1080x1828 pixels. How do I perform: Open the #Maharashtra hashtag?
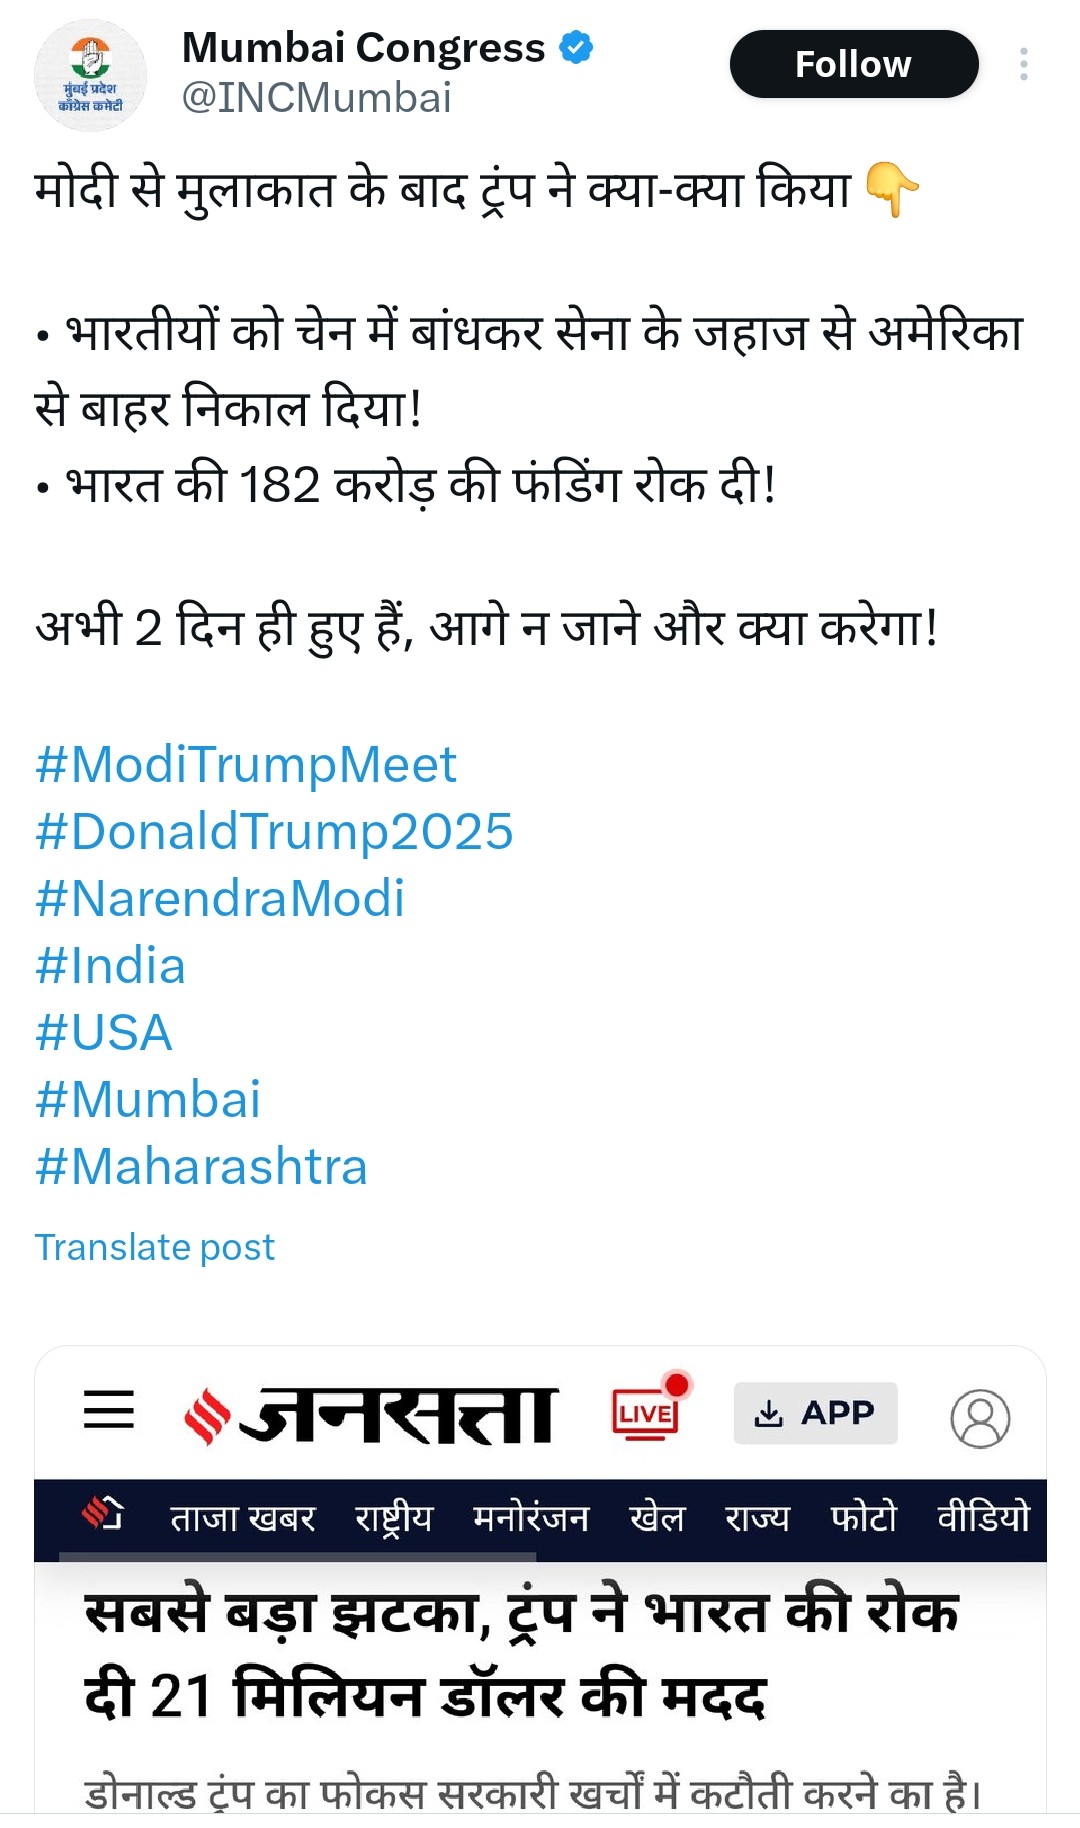(x=202, y=1167)
